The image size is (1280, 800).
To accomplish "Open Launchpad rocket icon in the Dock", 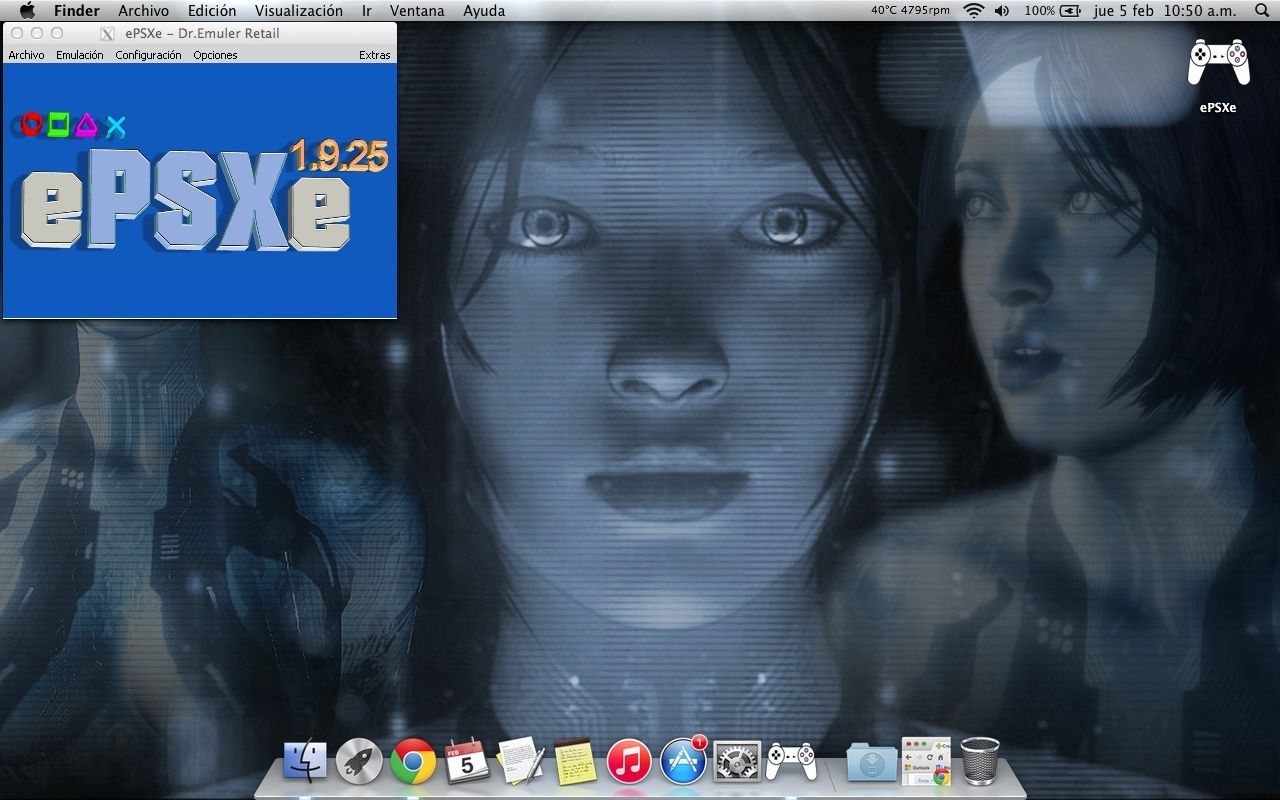I will (x=359, y=762).
